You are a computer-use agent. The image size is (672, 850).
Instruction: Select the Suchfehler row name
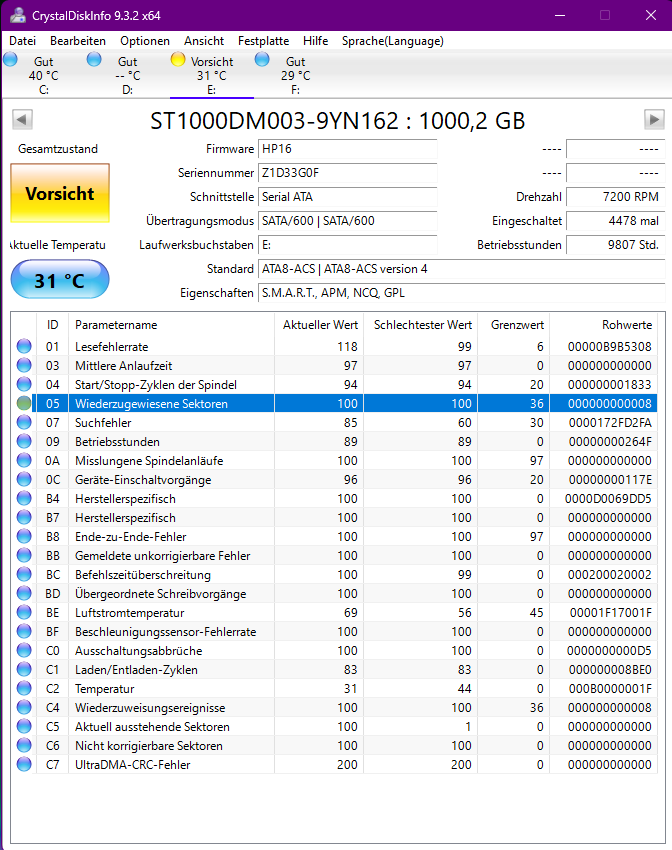[x=103, y=422]
